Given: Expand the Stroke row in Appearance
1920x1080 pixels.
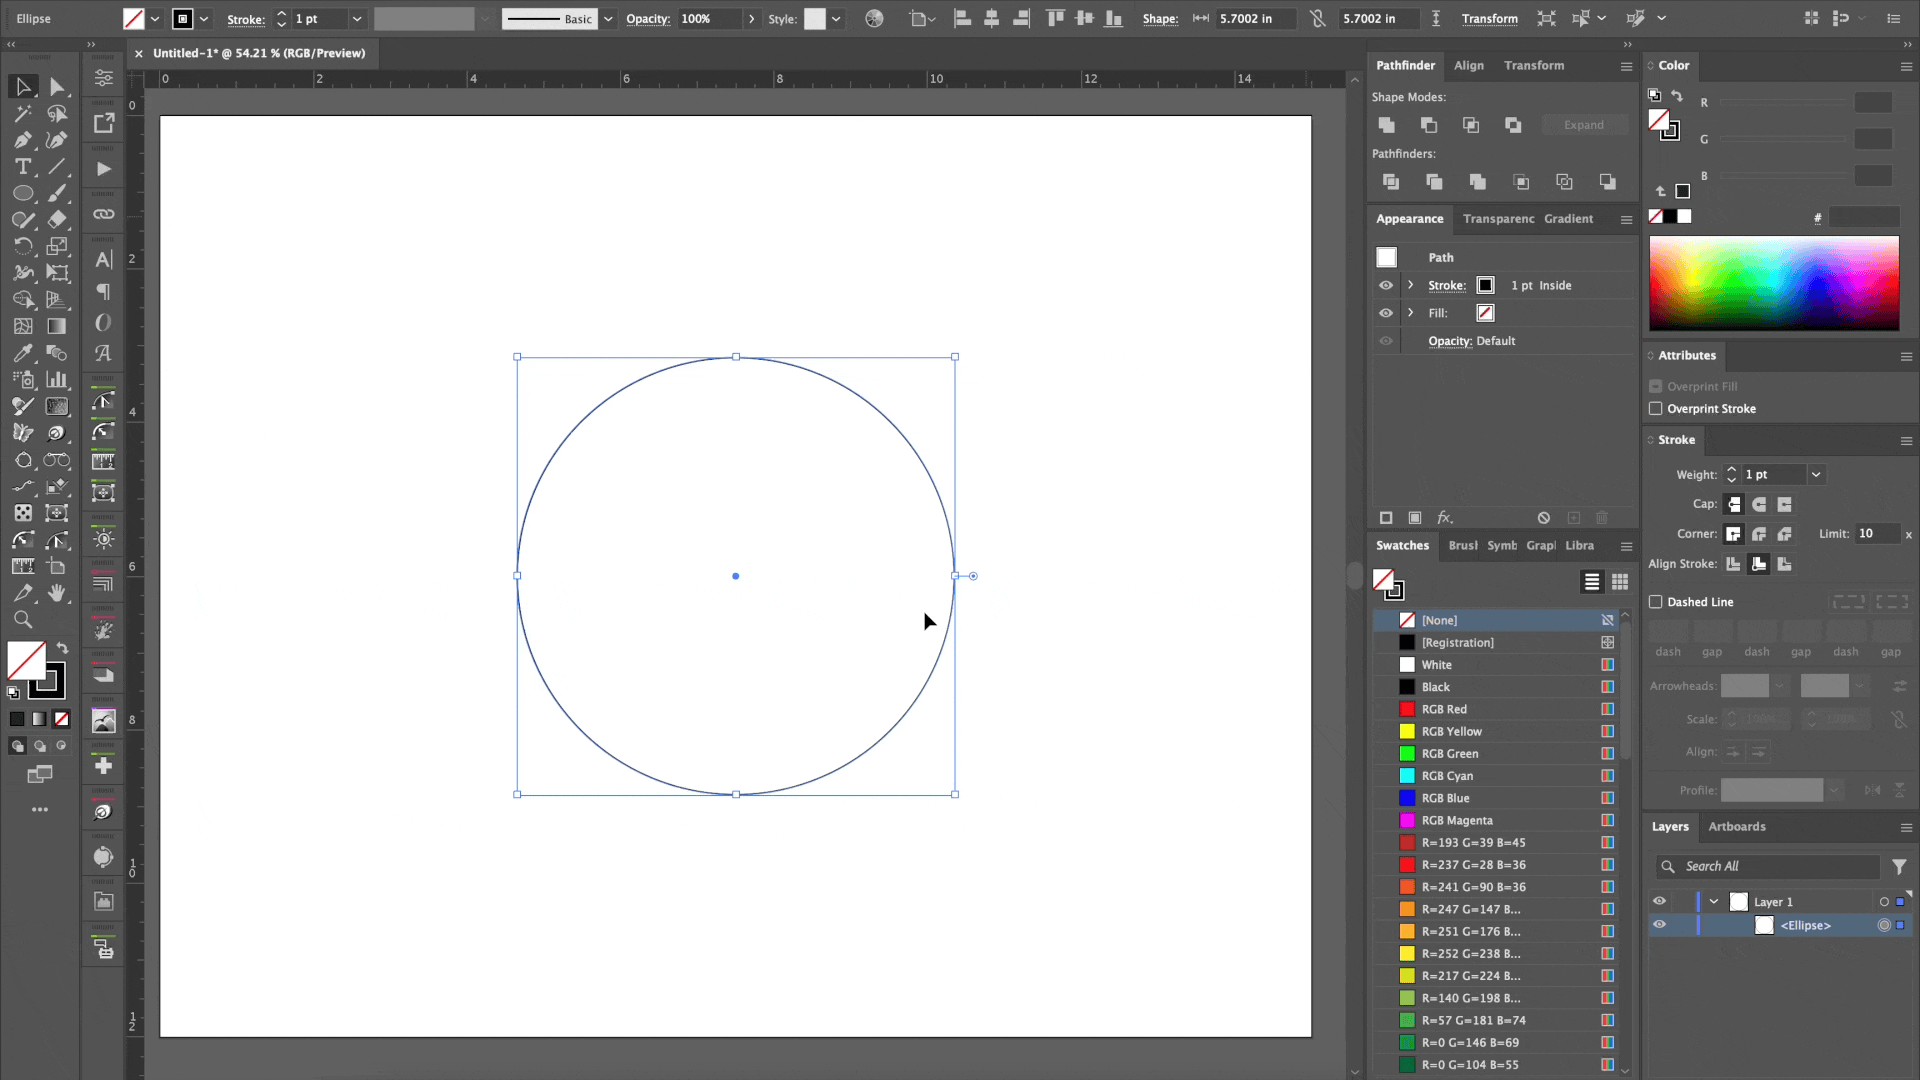Looking at the screenshot, I should pyautogui.click(x=1411, y=285).
